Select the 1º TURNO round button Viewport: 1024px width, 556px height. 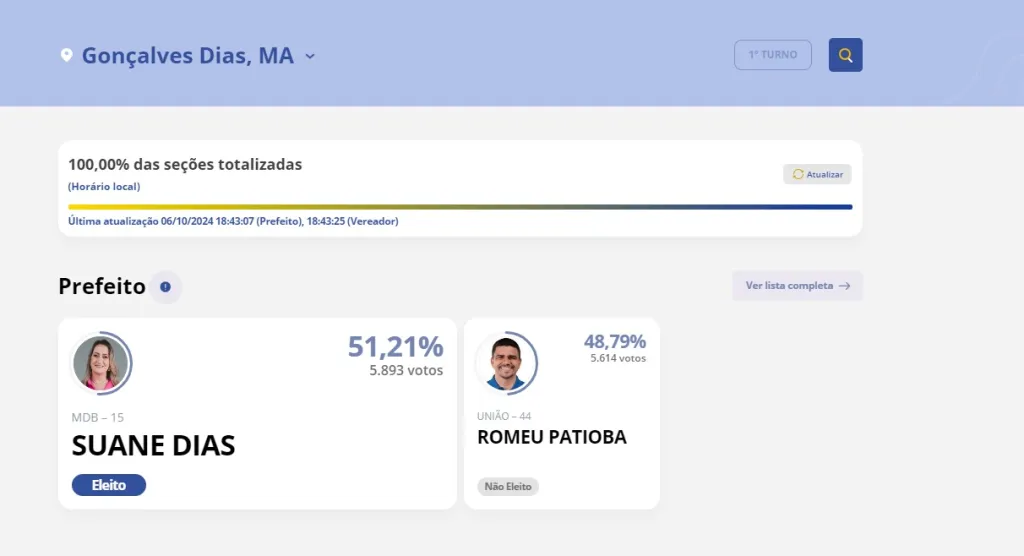coord(772,55)
